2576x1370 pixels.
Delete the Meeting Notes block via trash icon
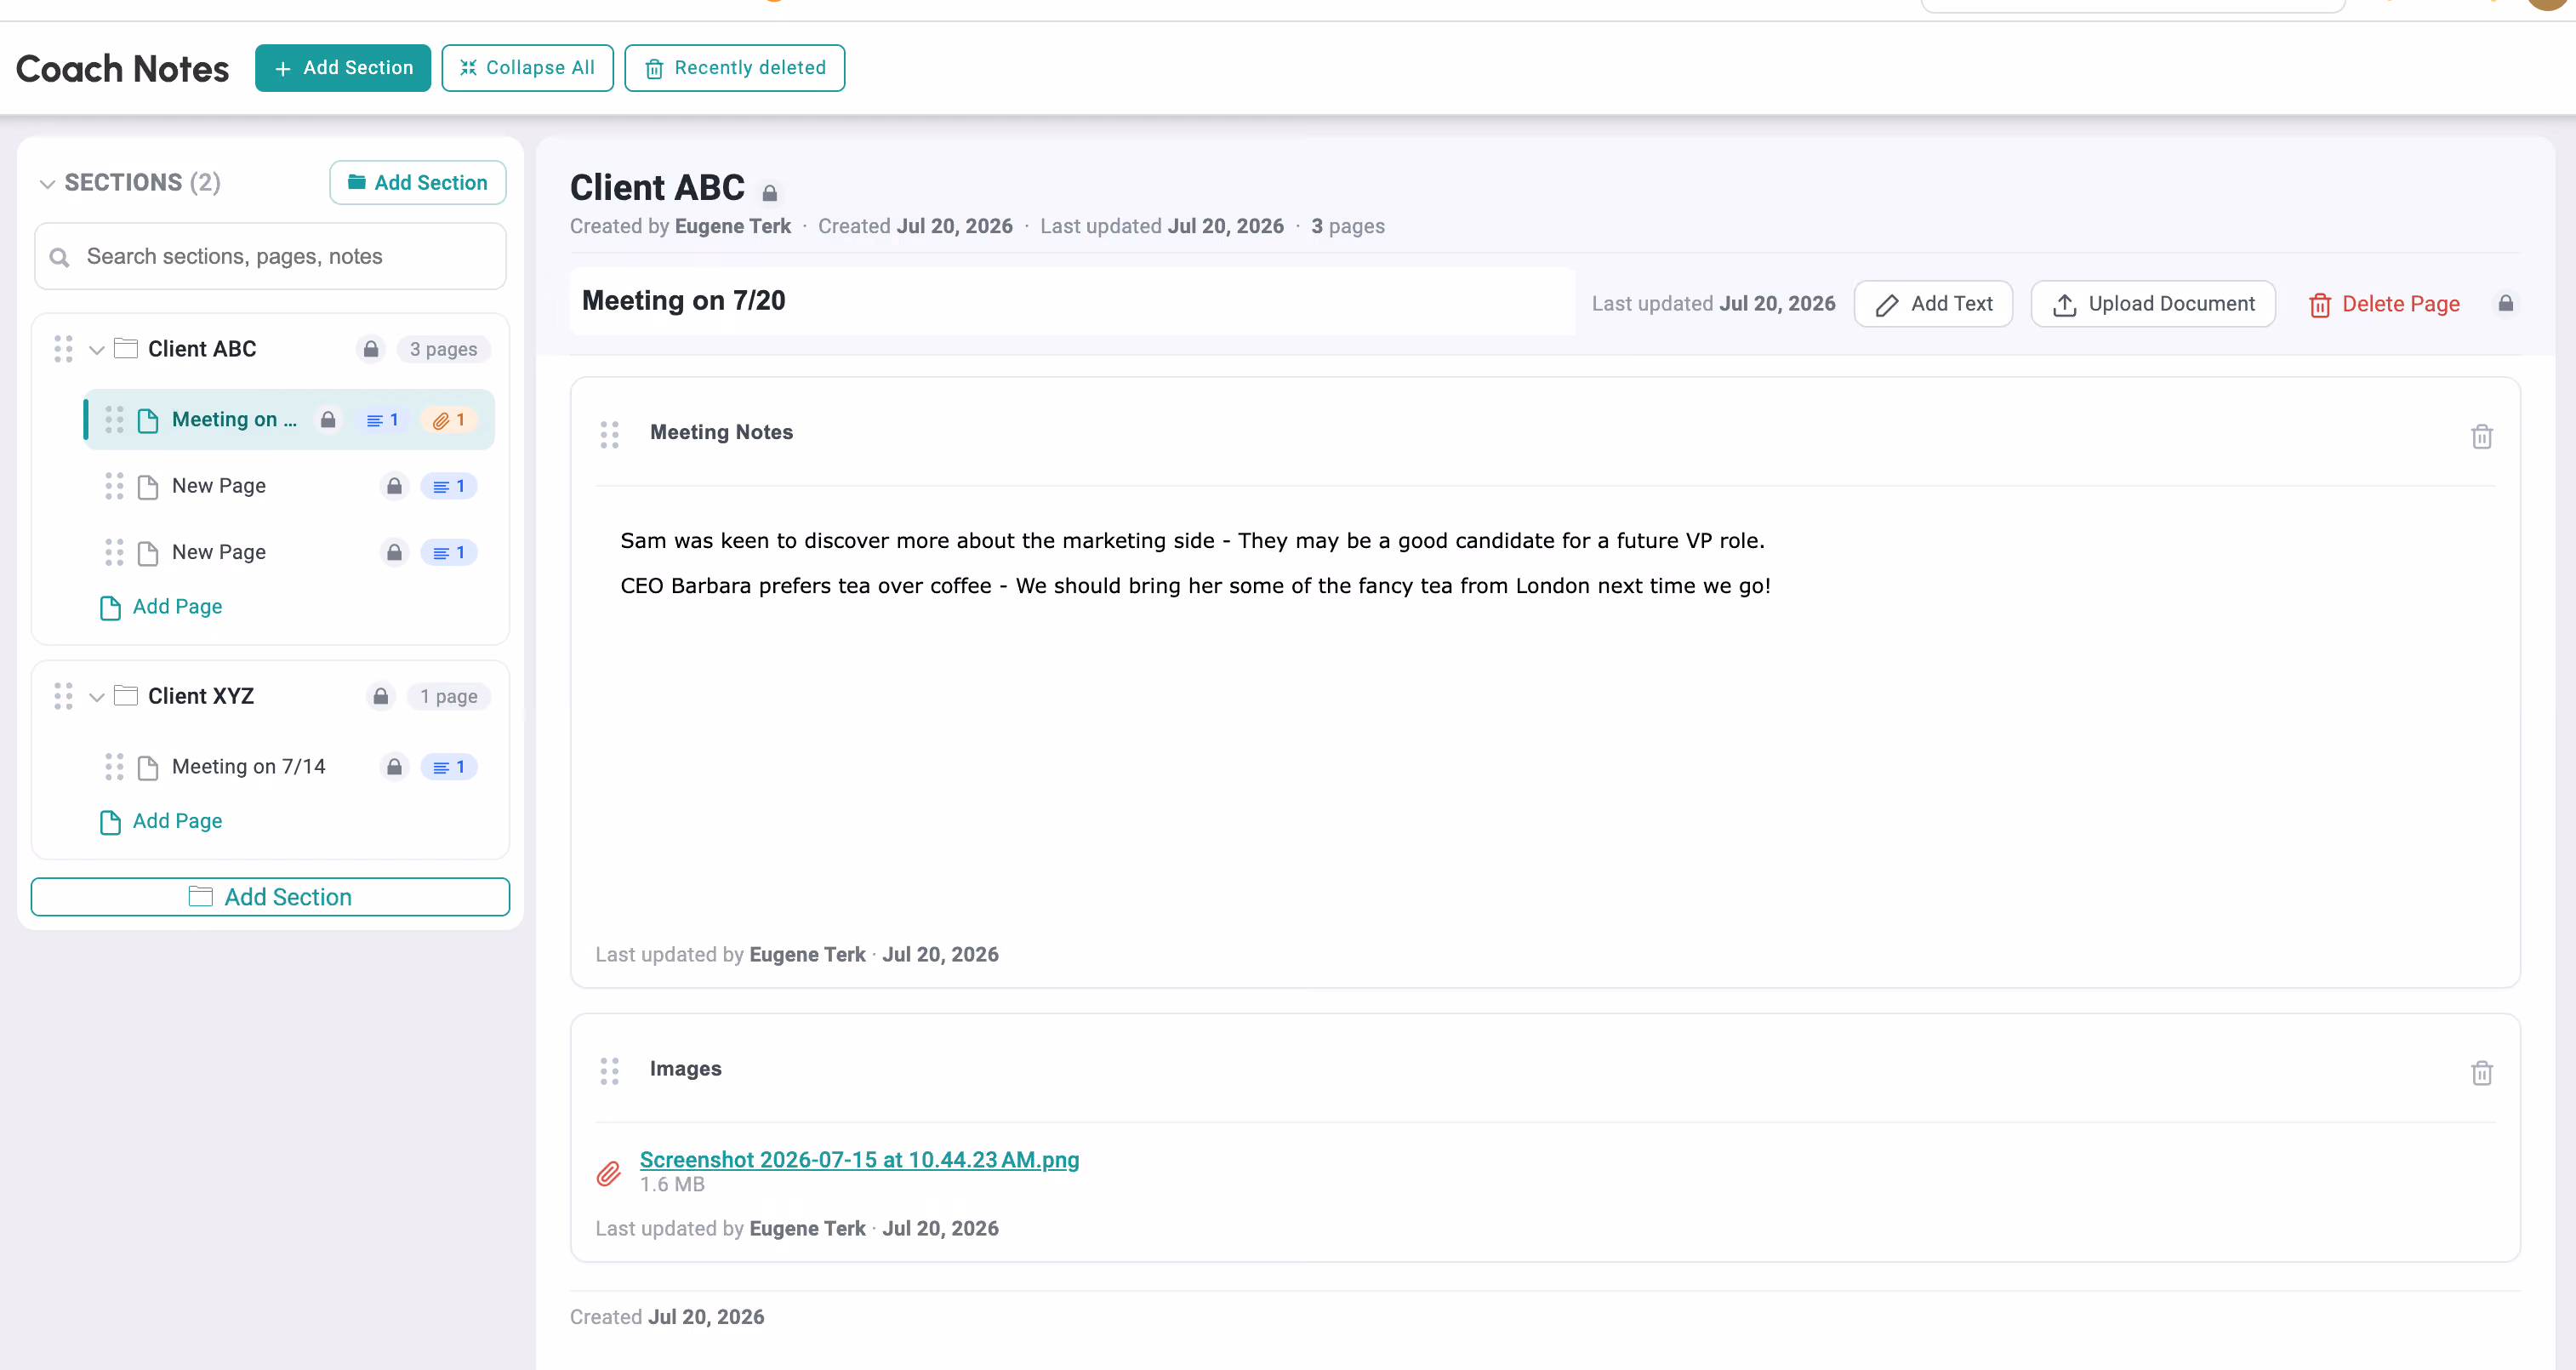coord(2481,436)
